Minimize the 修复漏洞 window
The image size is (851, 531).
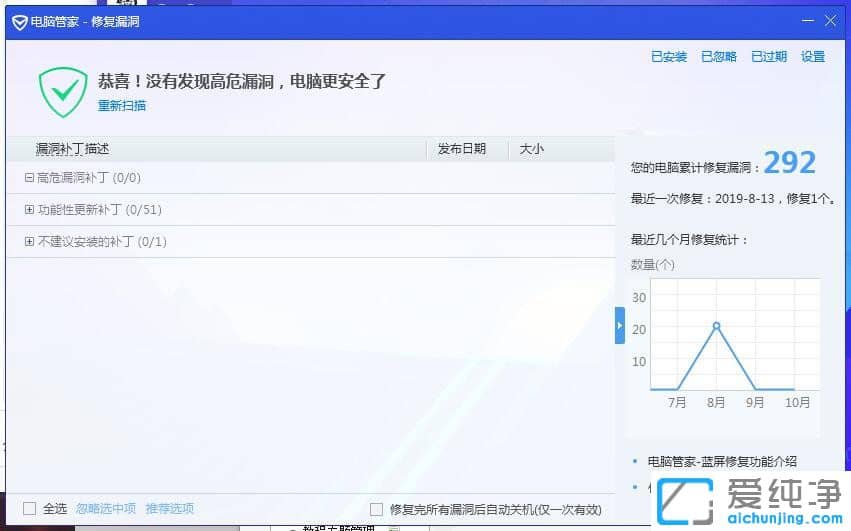coord(808,21)
